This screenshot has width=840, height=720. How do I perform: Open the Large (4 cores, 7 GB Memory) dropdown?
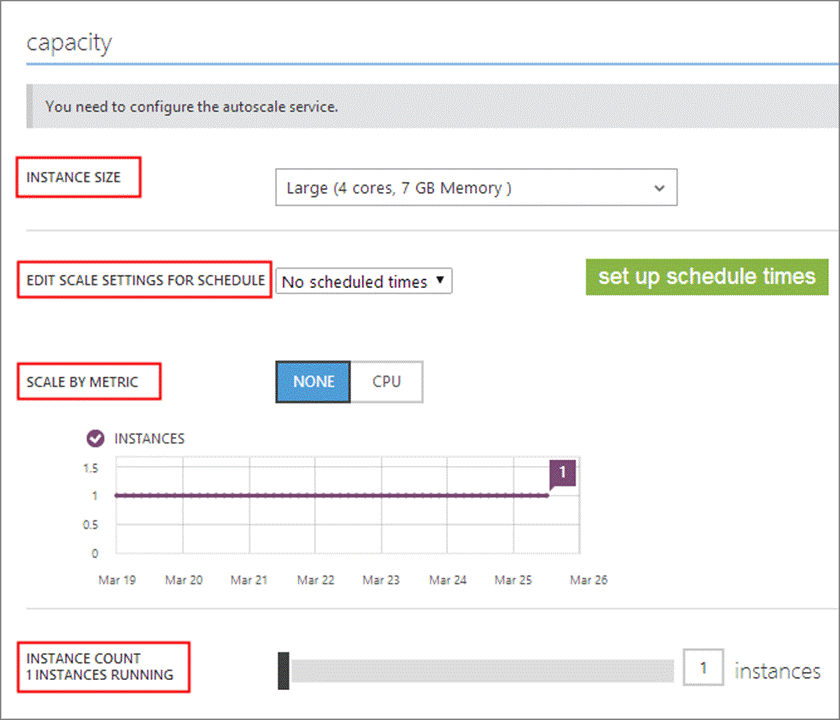click(476, 188)
